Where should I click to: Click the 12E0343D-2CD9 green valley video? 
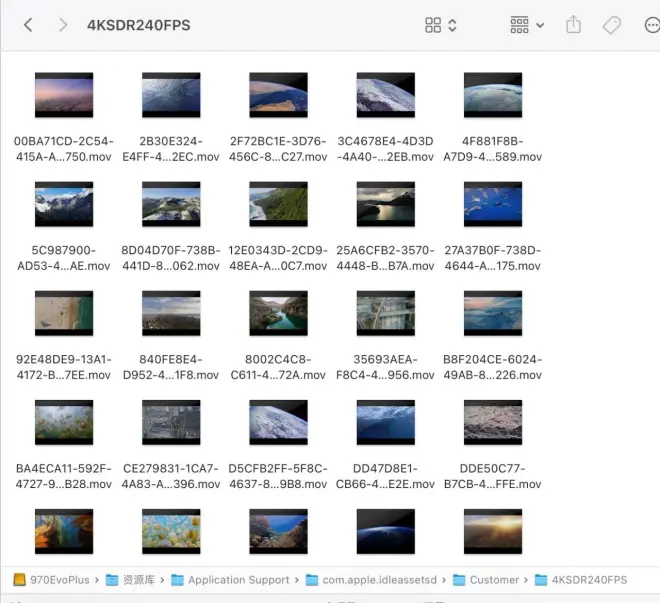click(278, 204)
